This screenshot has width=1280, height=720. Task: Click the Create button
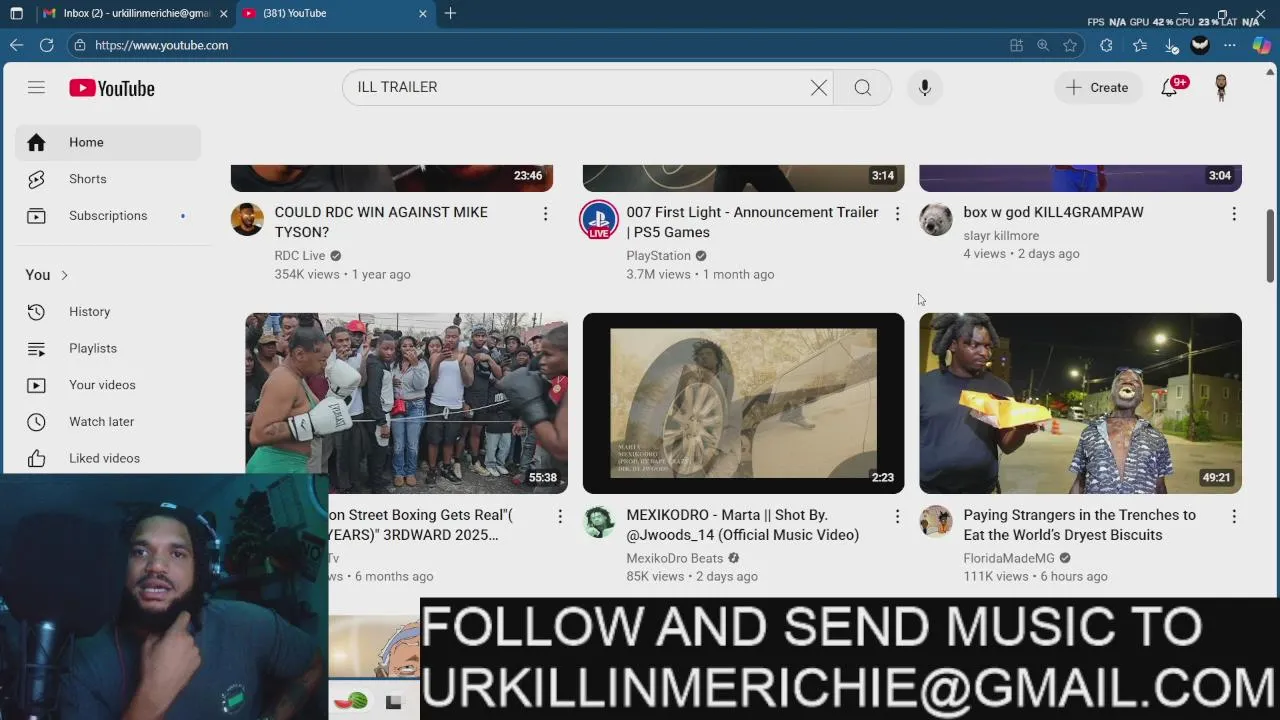pos(1097,88)
